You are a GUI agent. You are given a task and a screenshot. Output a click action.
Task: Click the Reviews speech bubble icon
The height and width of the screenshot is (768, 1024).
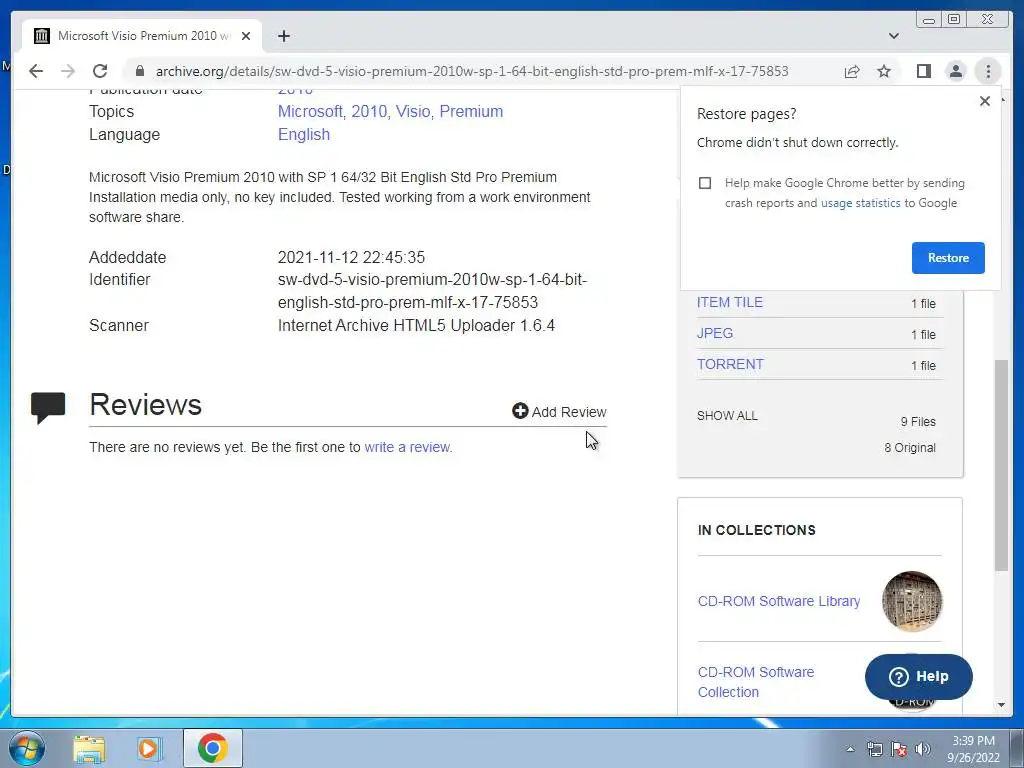[x=48, y=408]
